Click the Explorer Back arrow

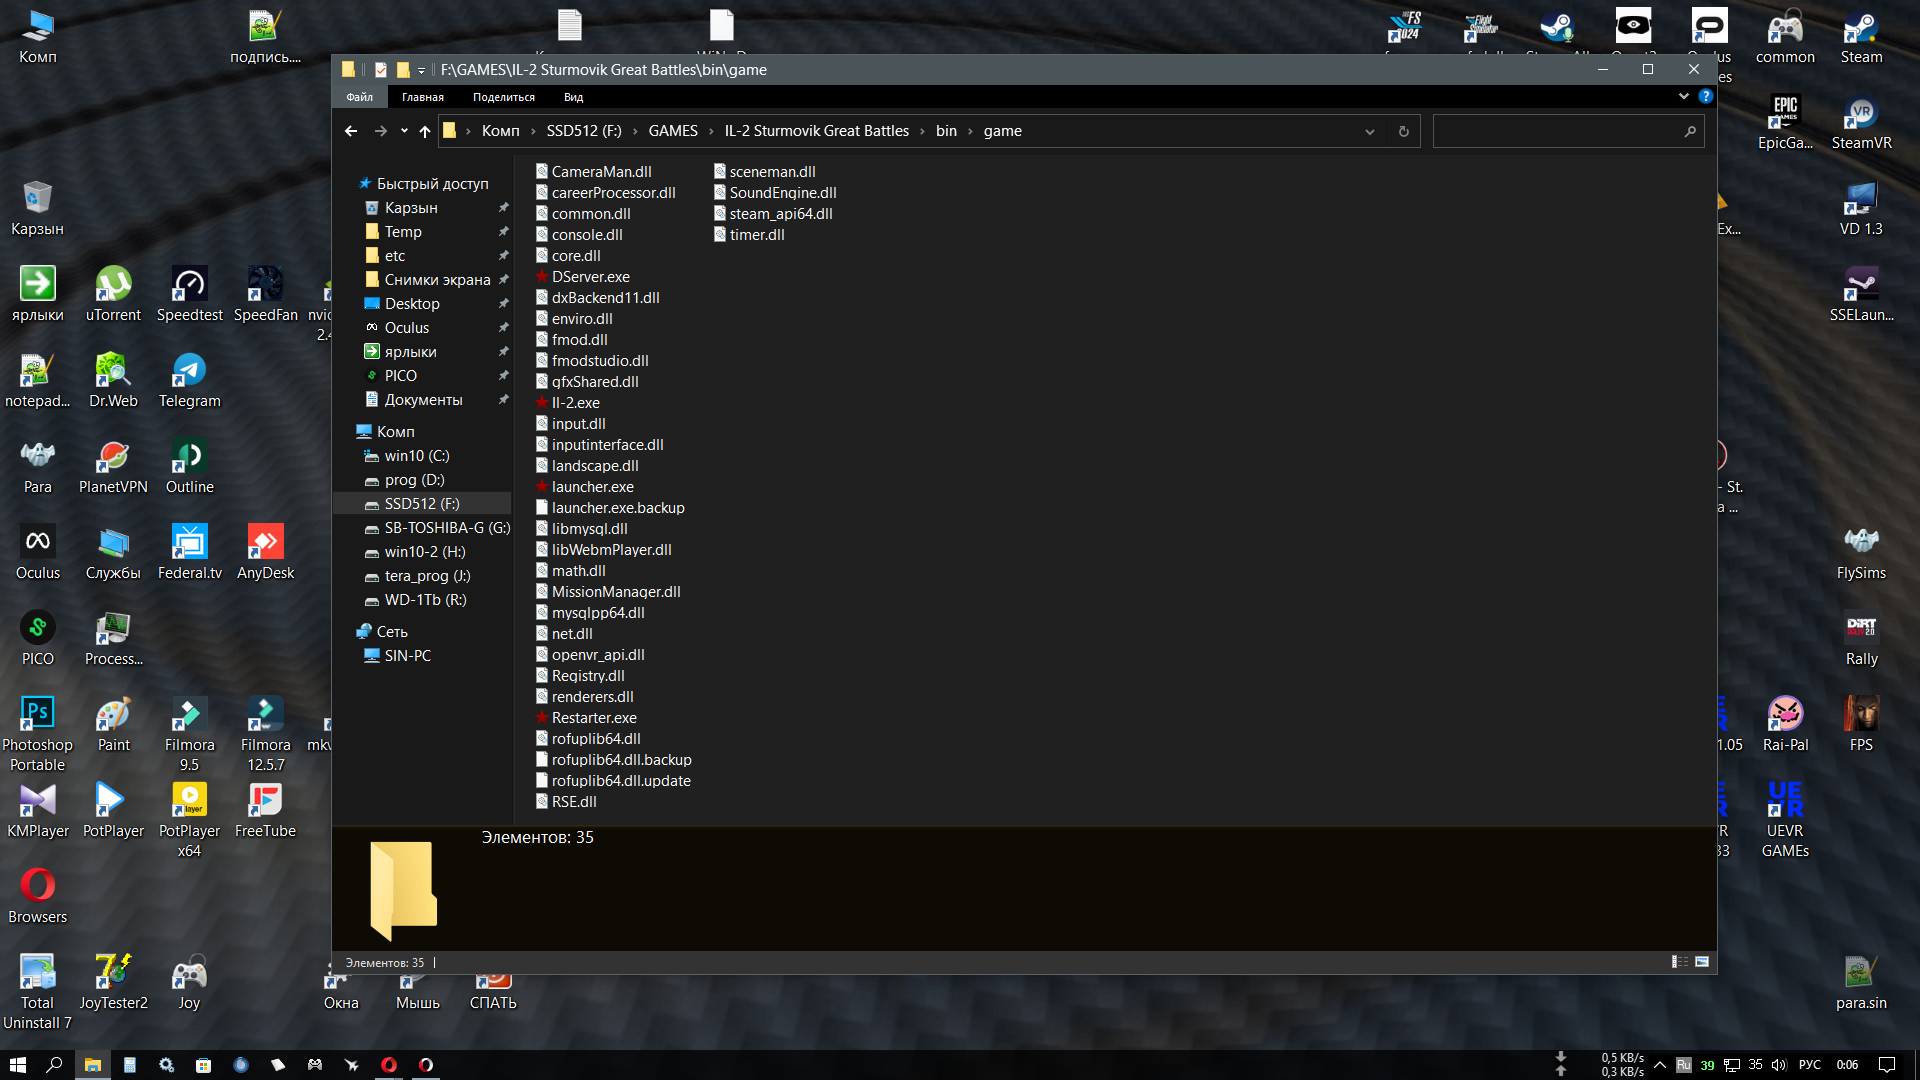[350, 131]
